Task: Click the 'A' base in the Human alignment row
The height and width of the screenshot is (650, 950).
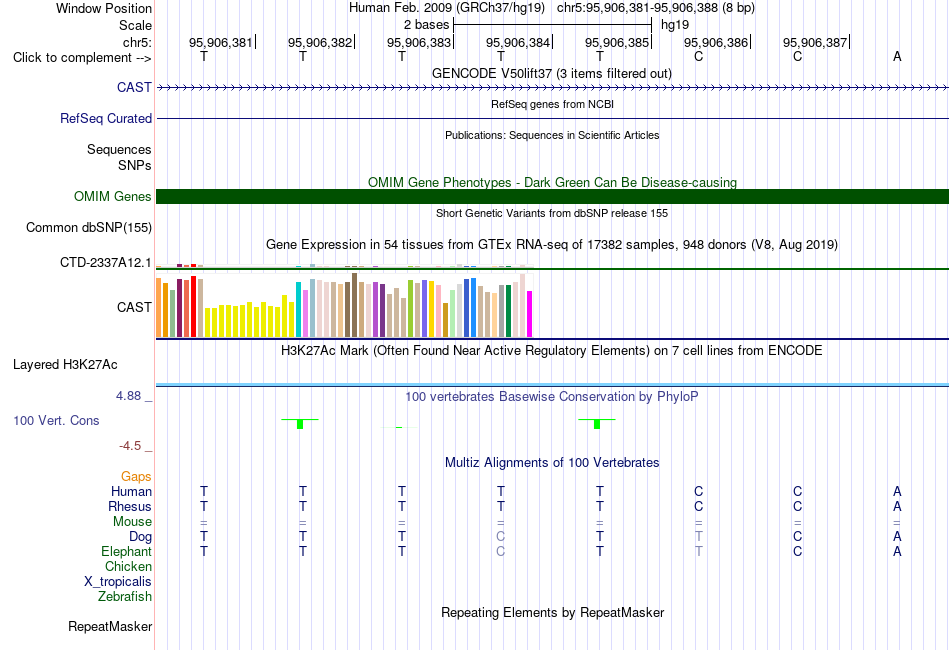Action: (x=897, y=491)
